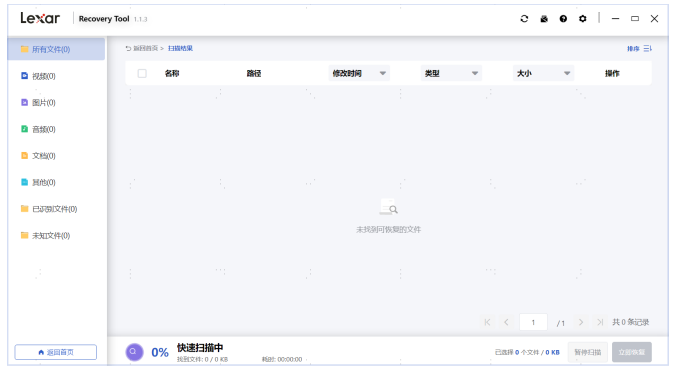Viewport: 676px width, 373px height.
Task: Click the Recovery Tool title text
Action: [104, 19]
